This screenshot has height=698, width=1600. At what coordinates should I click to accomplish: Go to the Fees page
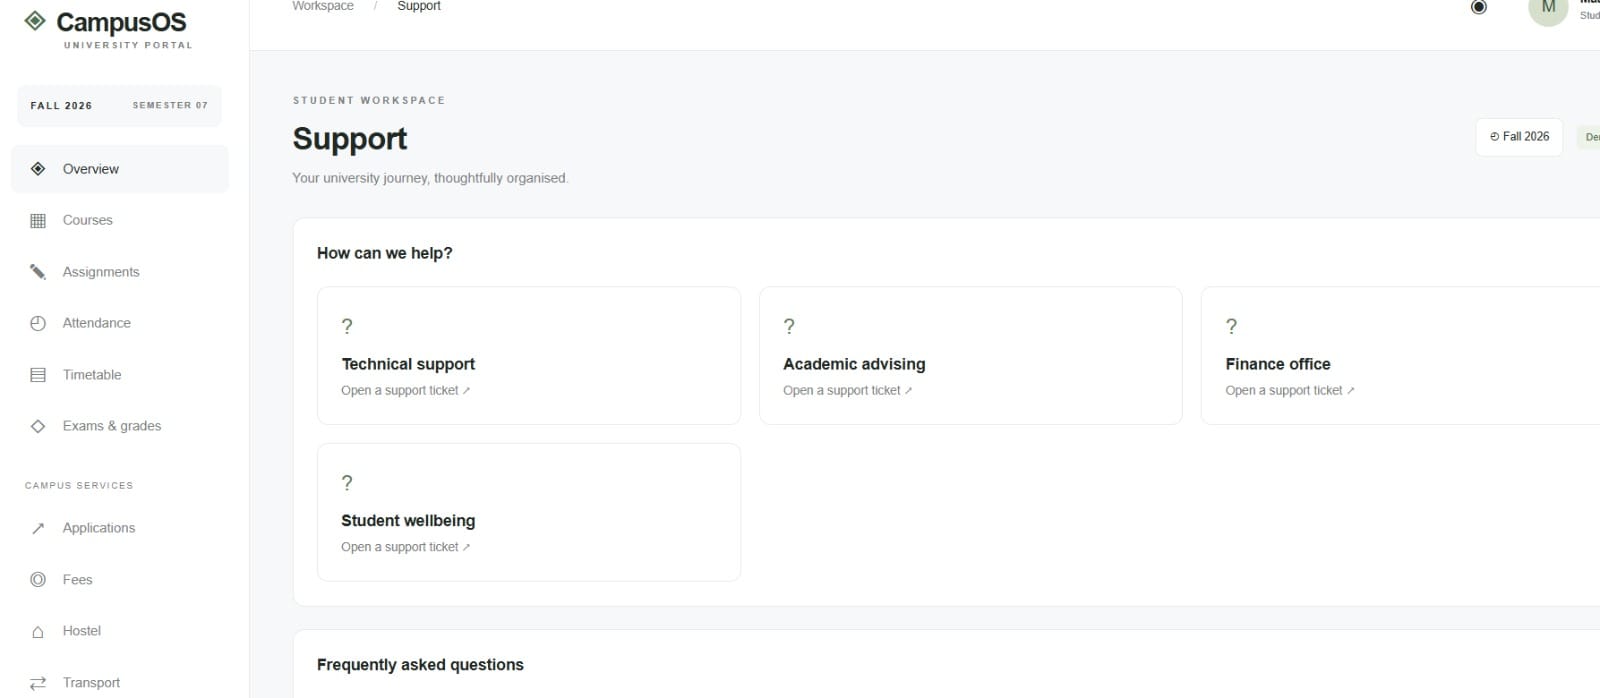120,580
